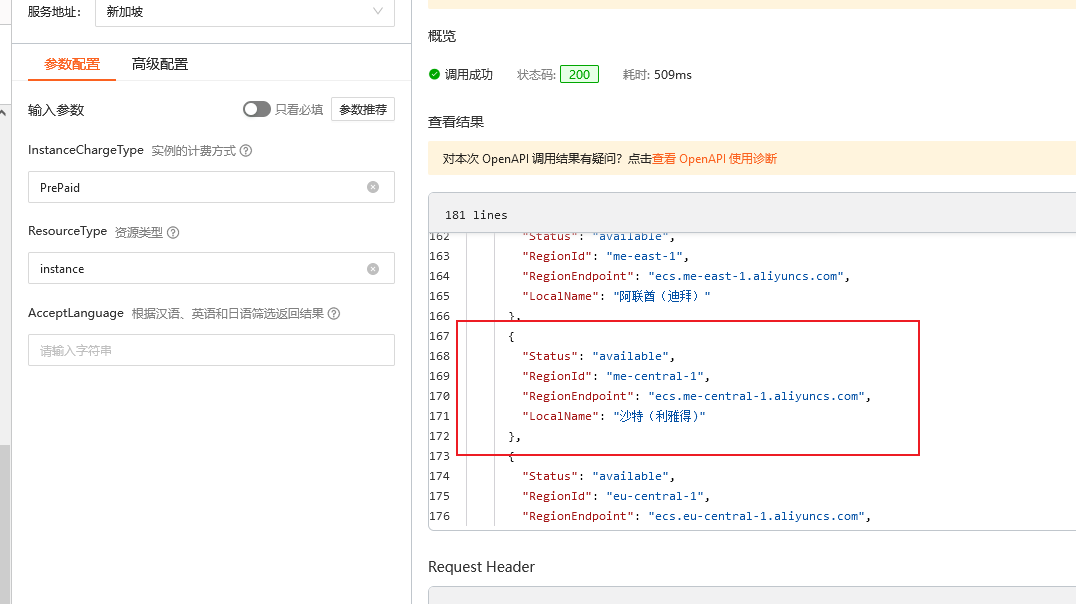Click help icon beside ResourceType 资源类型
This screenshot has height=604, width=1076.
[173, 232]
